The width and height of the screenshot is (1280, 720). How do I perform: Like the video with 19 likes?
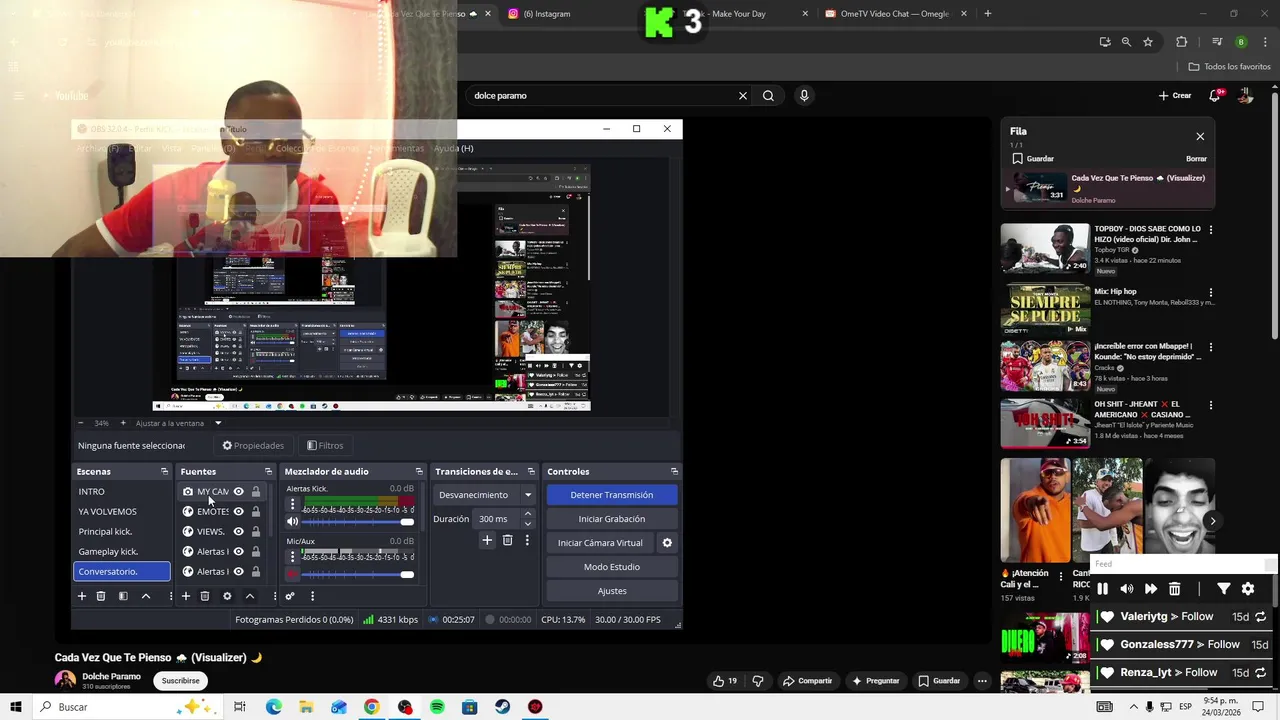point(725,681)
